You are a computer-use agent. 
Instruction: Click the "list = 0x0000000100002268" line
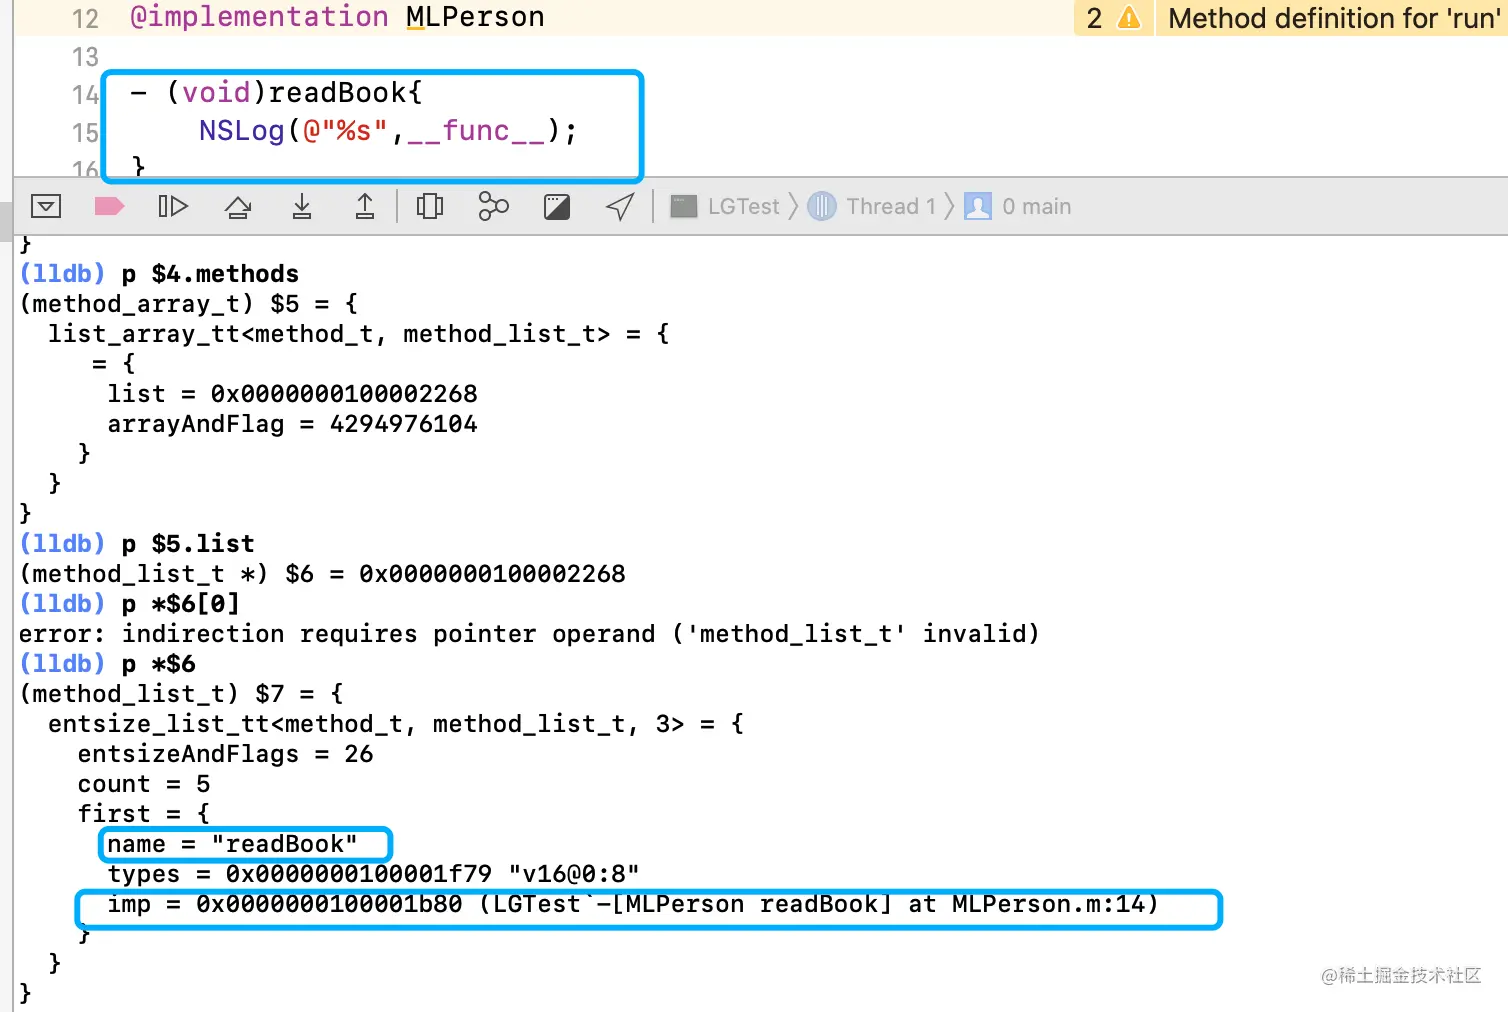point(292,393)
